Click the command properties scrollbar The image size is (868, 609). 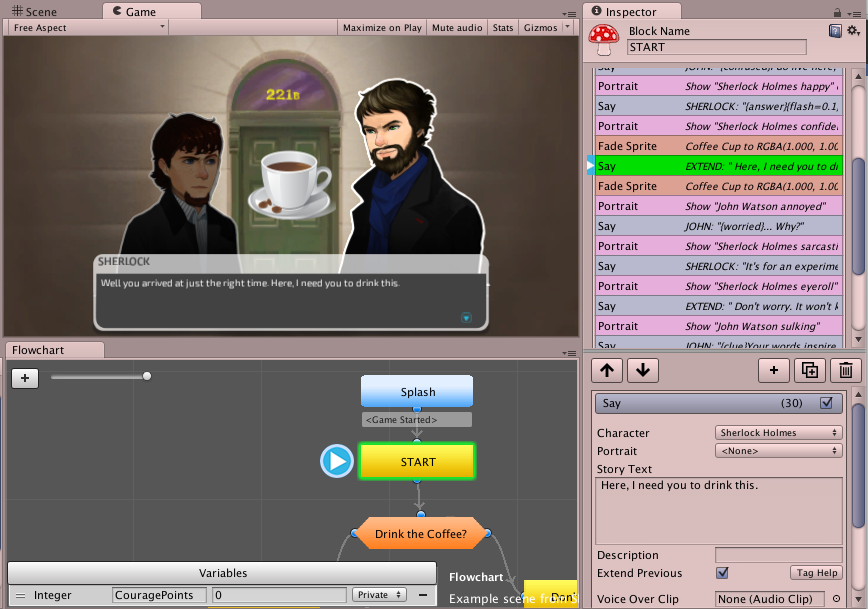point(858,465)
